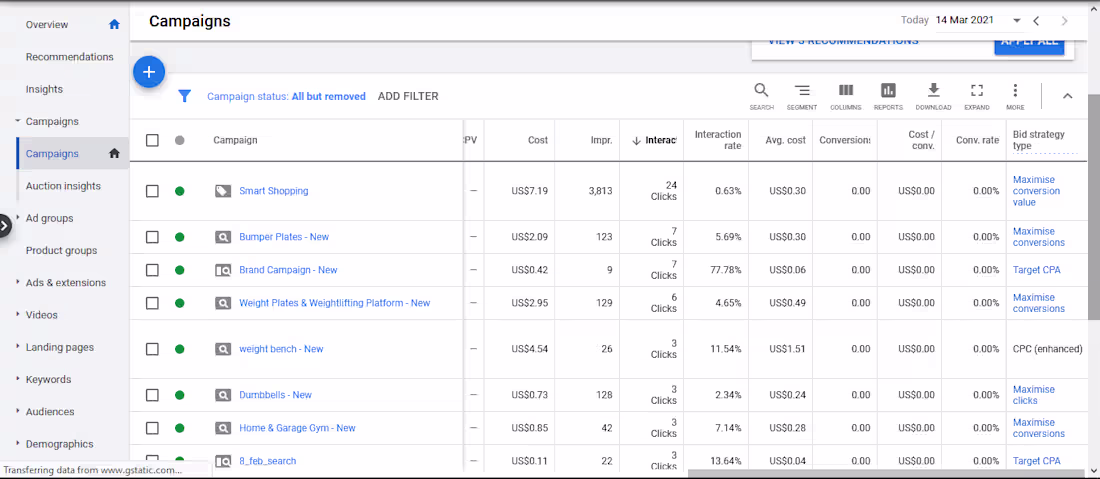Open the Reports chart icon
1100x479 pixels.
tap(888, 95)
